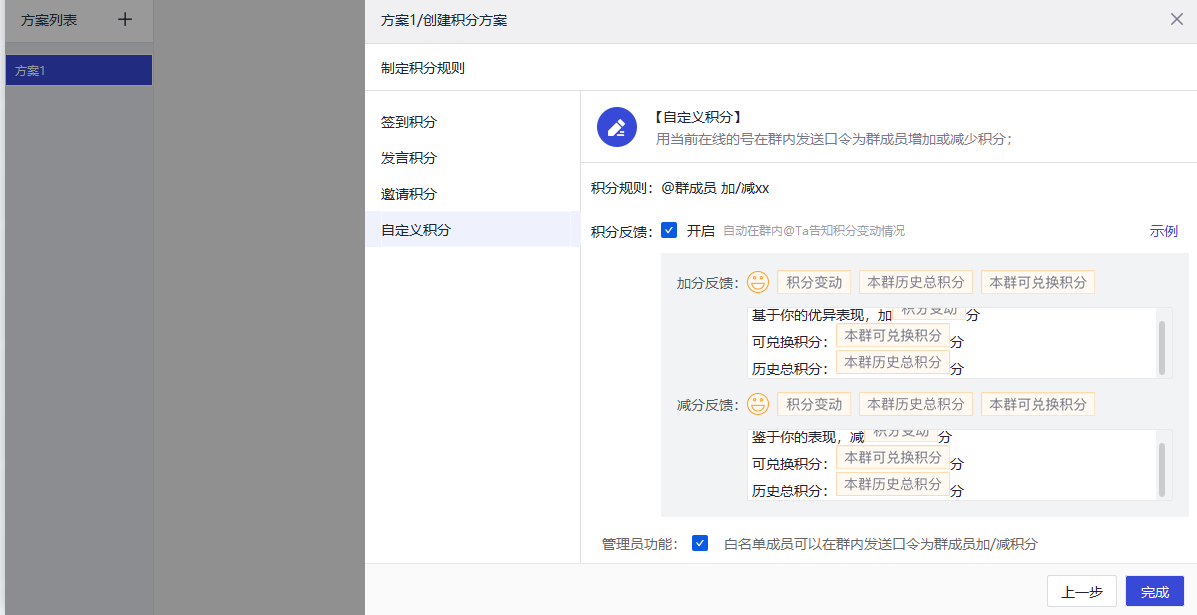Insert 本群历史总积分 tag in 加分反馈

pyautogui.click(x=915, y=282)
